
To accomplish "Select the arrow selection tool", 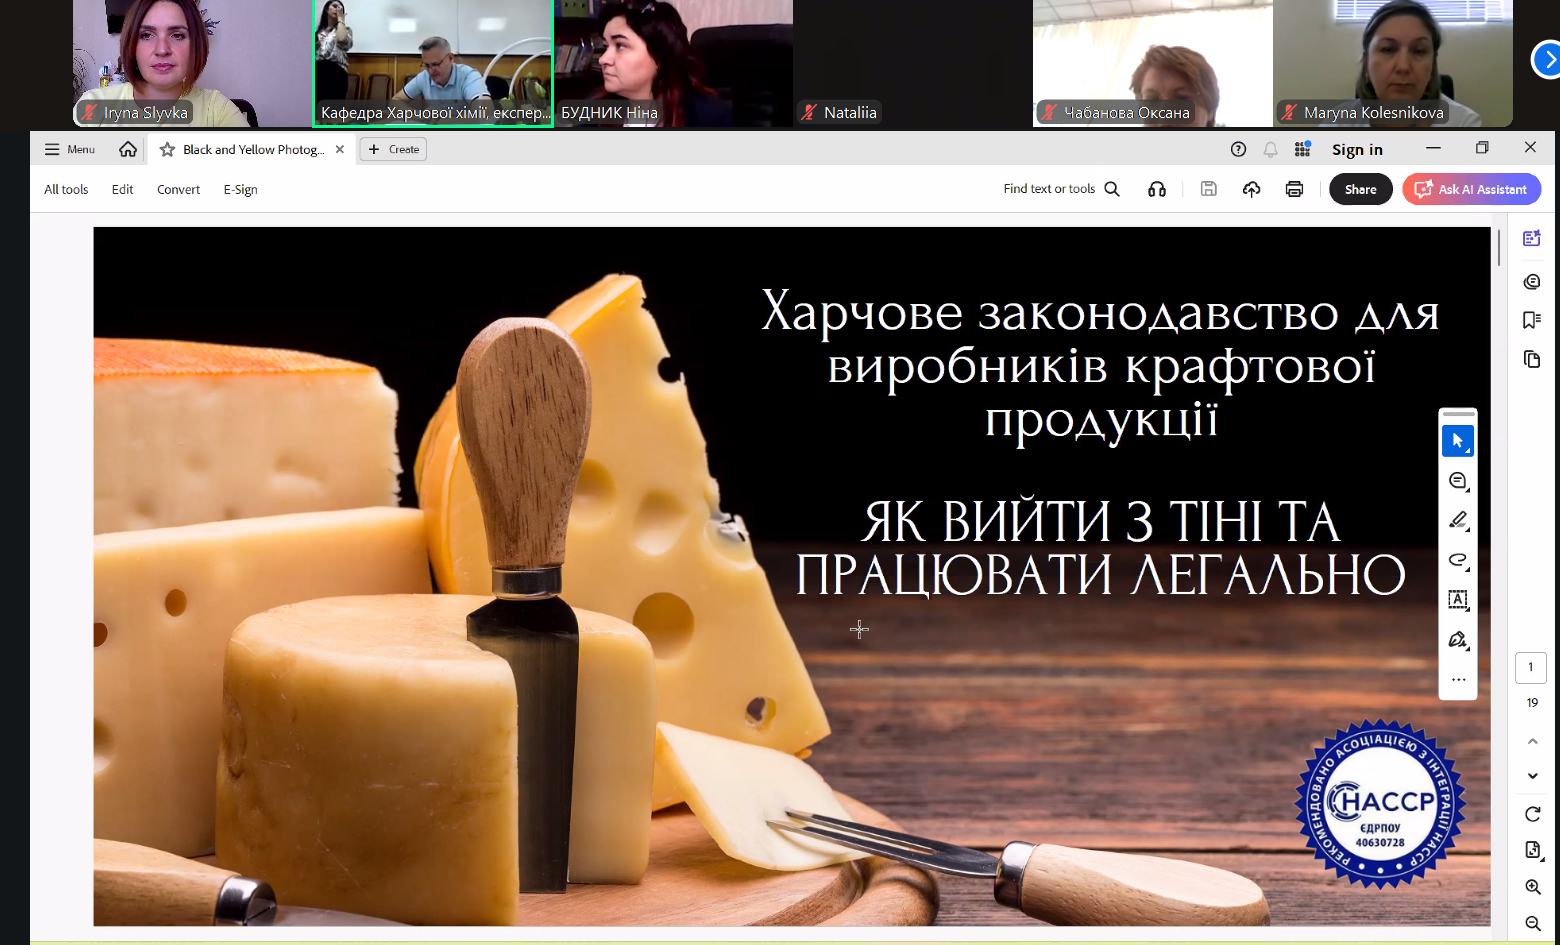I will [x=1457, y=441].
